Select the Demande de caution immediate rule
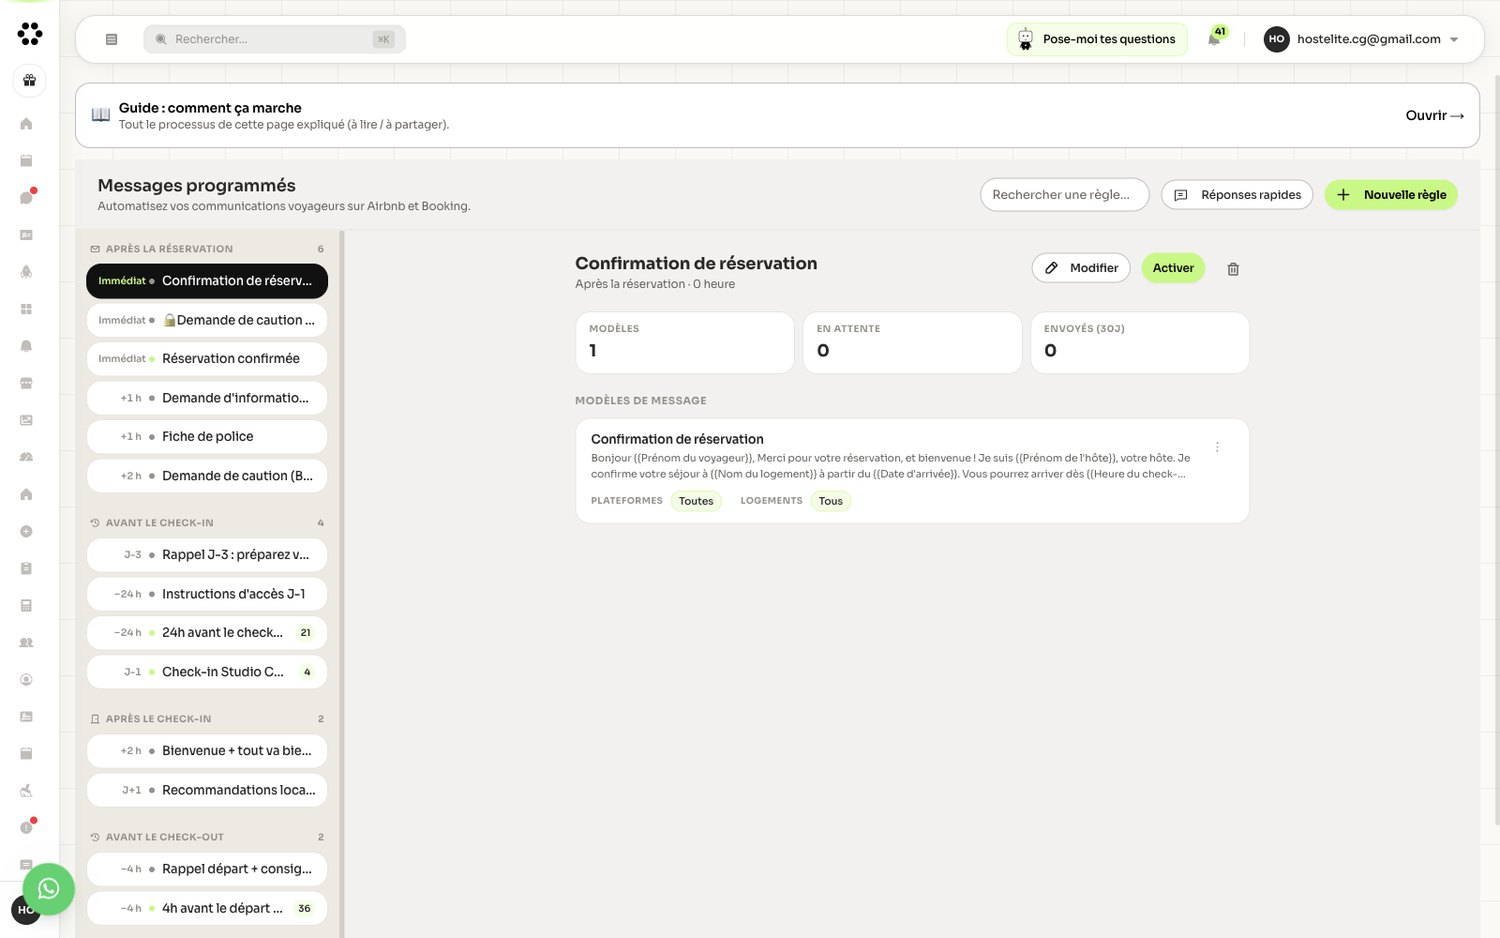The height and width of the screenshot is (938, 1500). [x=207, y=320]
